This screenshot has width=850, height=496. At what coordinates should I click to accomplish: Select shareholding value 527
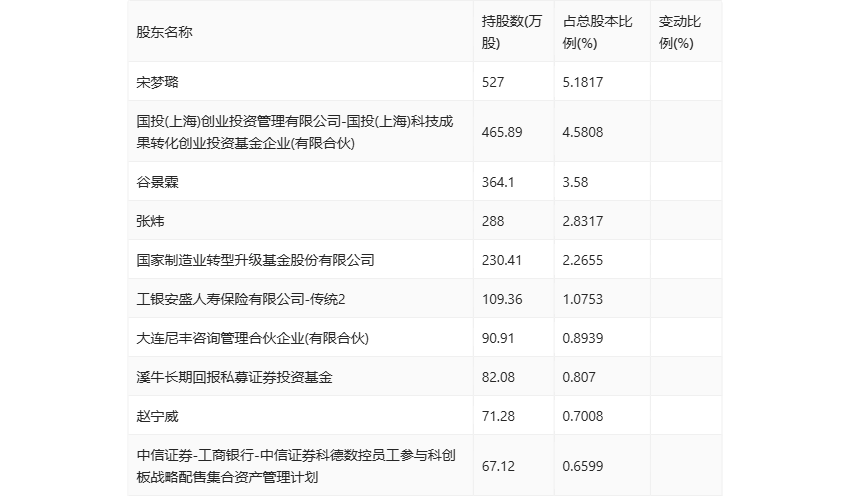tap(493, 82)
